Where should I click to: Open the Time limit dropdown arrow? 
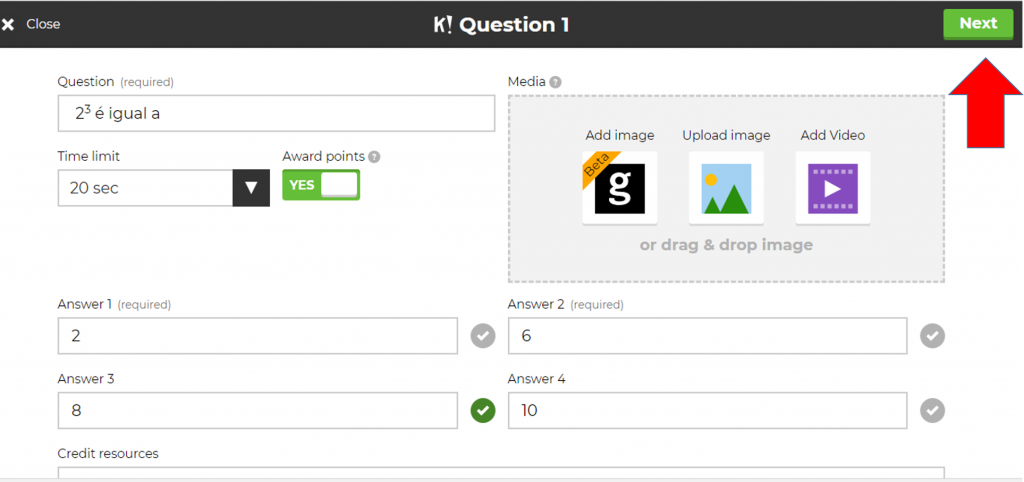coord(251,188)
